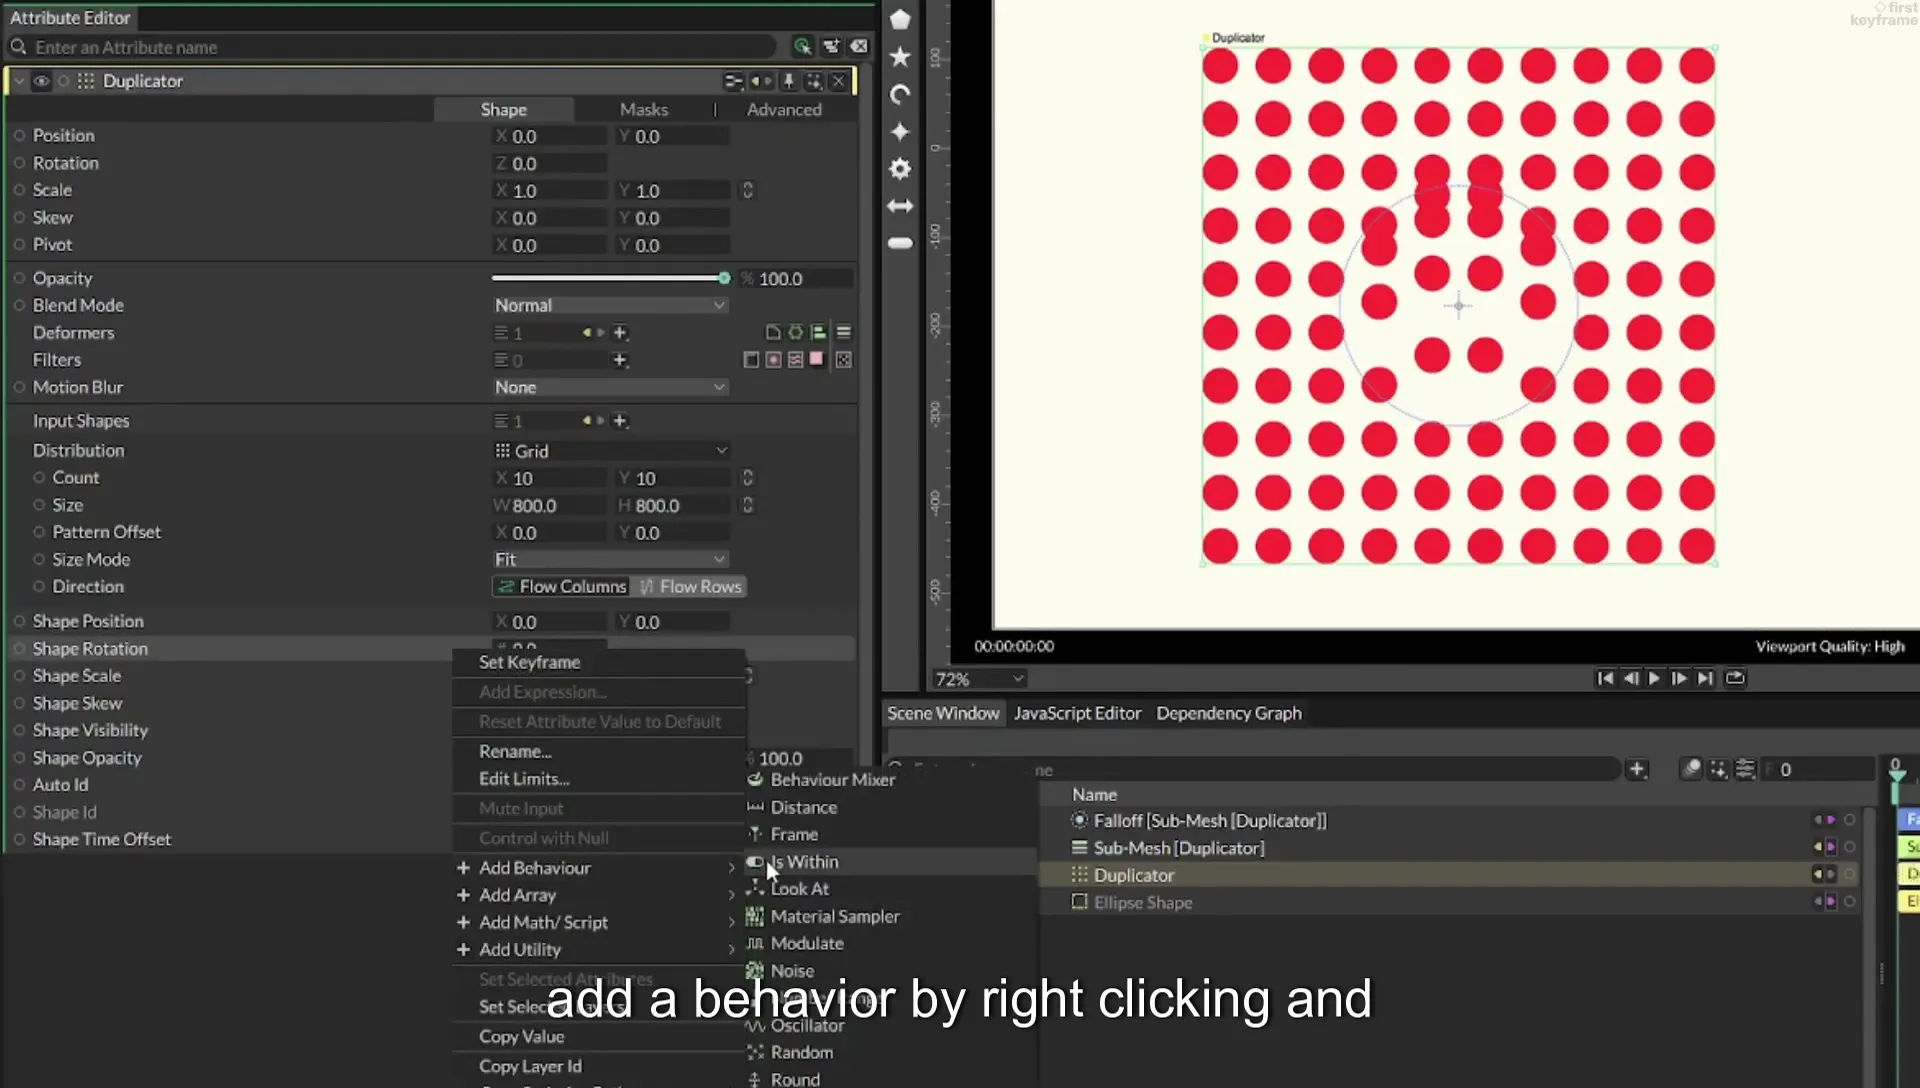Image resolution: width=1920 pixels, height=1088 pixels.
Task: Enable Flow Columns direction
Action: (x=562, y=587)
